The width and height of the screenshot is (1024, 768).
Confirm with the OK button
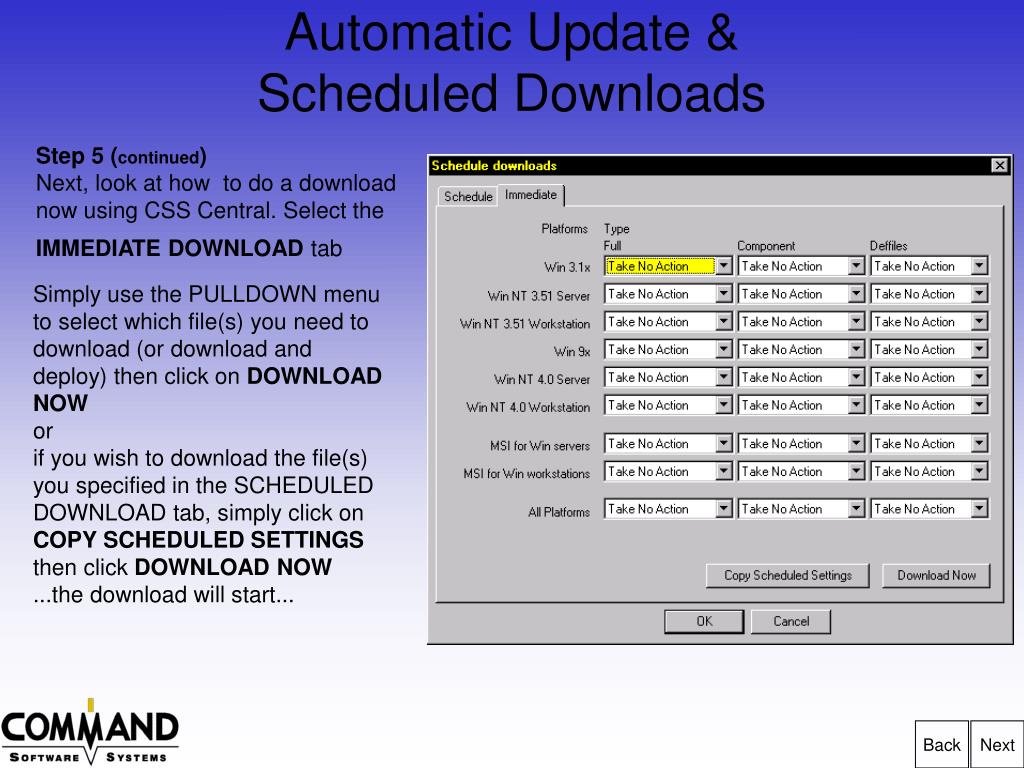(704, 622)
